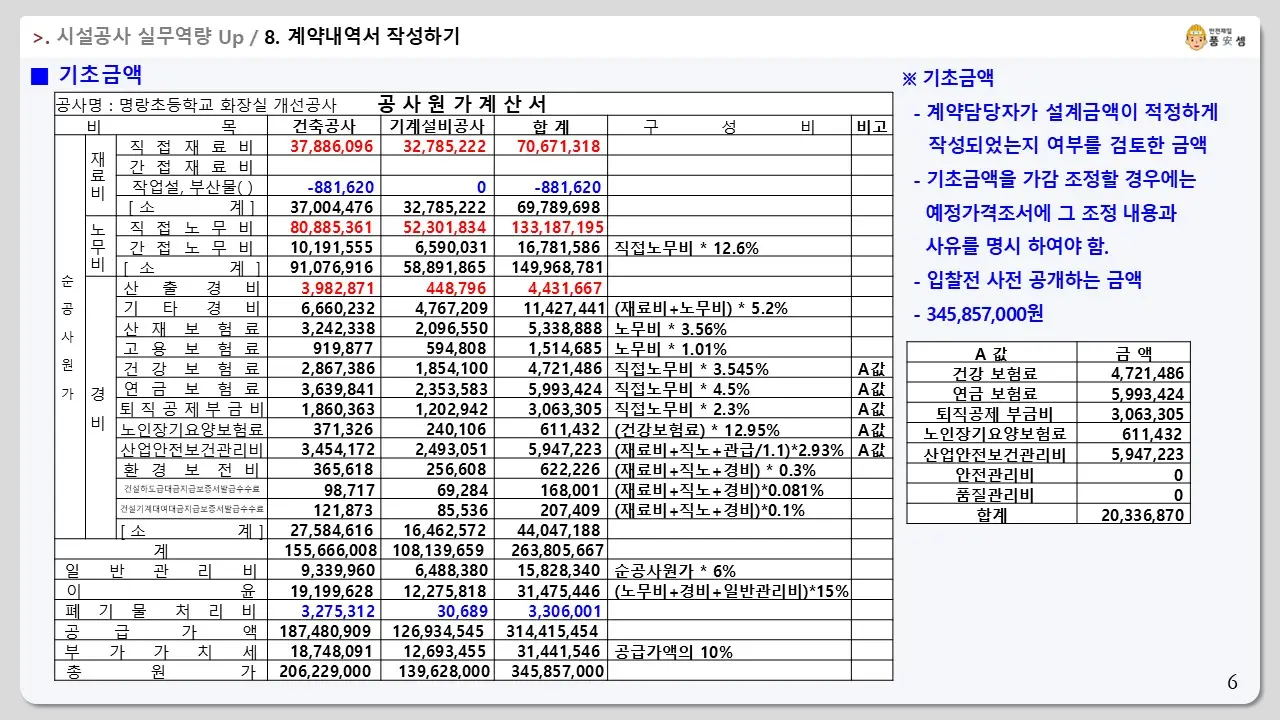
Task: Select the formula '(건강보험료) * 12.95%'
Action: pos(697,430)
